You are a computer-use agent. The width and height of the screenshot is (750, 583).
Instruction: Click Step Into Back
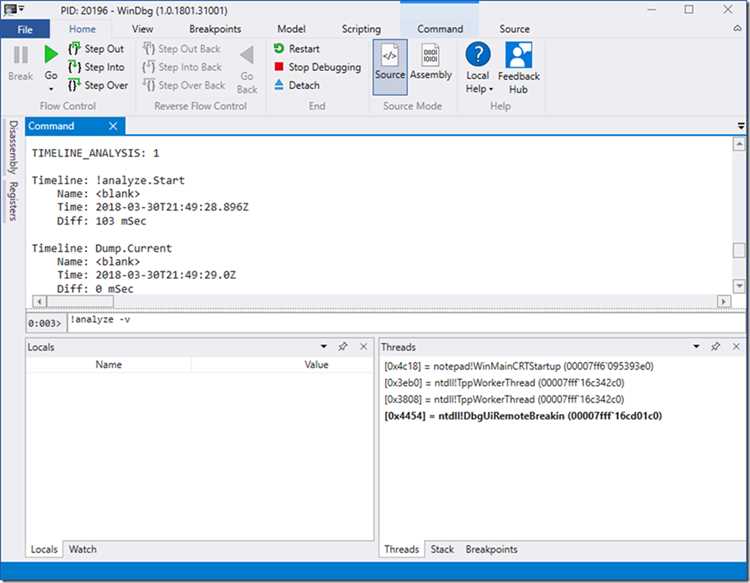click(182, 67)
